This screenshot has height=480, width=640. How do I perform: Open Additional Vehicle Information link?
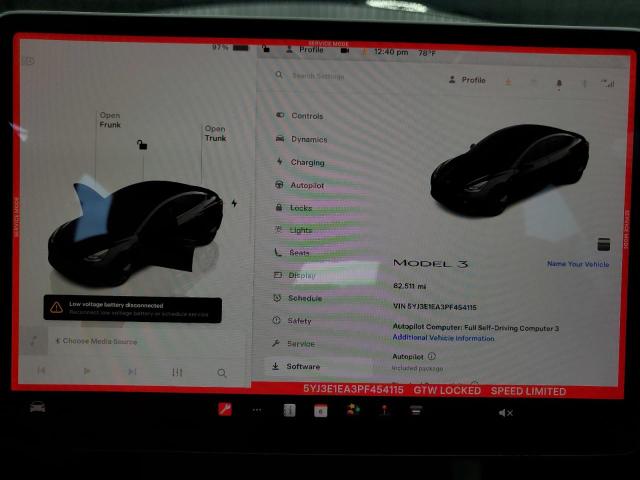pyautogui.click(x=443, y=338)
